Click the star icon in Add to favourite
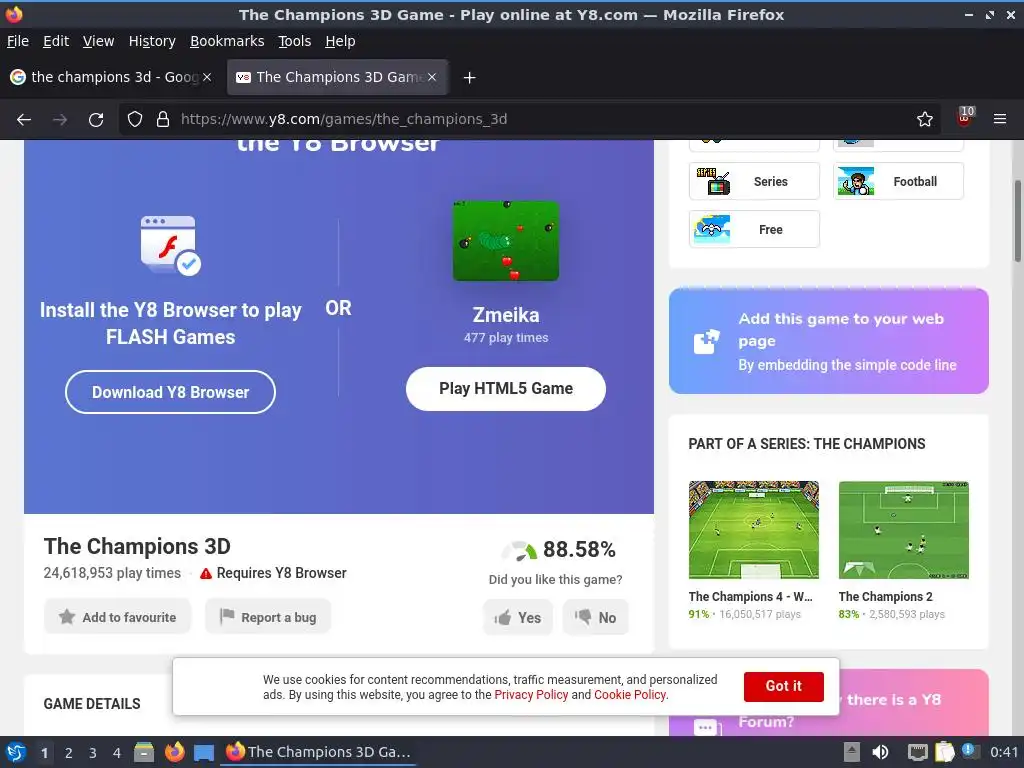The image size is (1024, 768). 67,616
